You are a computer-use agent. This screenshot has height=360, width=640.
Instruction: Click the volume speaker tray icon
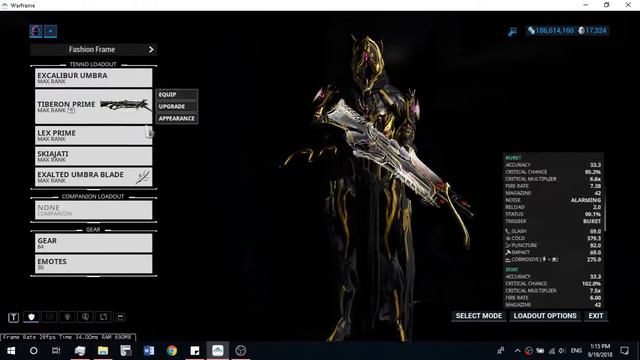point(562,351)
